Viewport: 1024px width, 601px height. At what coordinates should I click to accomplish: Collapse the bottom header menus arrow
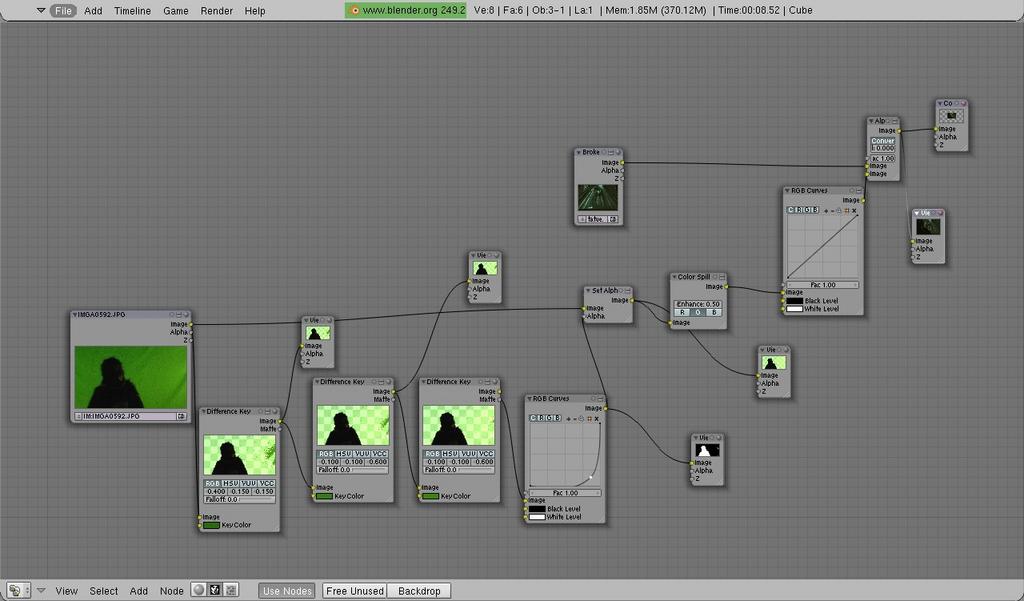click(41, 591)
